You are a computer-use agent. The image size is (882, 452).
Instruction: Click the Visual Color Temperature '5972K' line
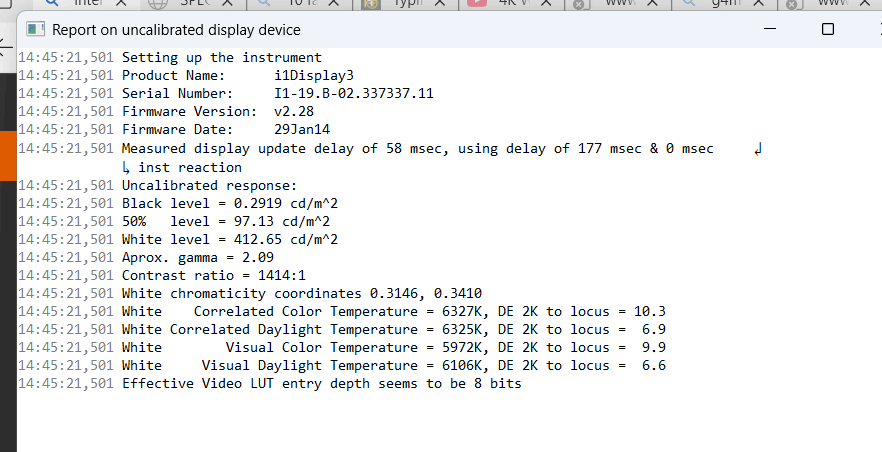click(394, 347)
